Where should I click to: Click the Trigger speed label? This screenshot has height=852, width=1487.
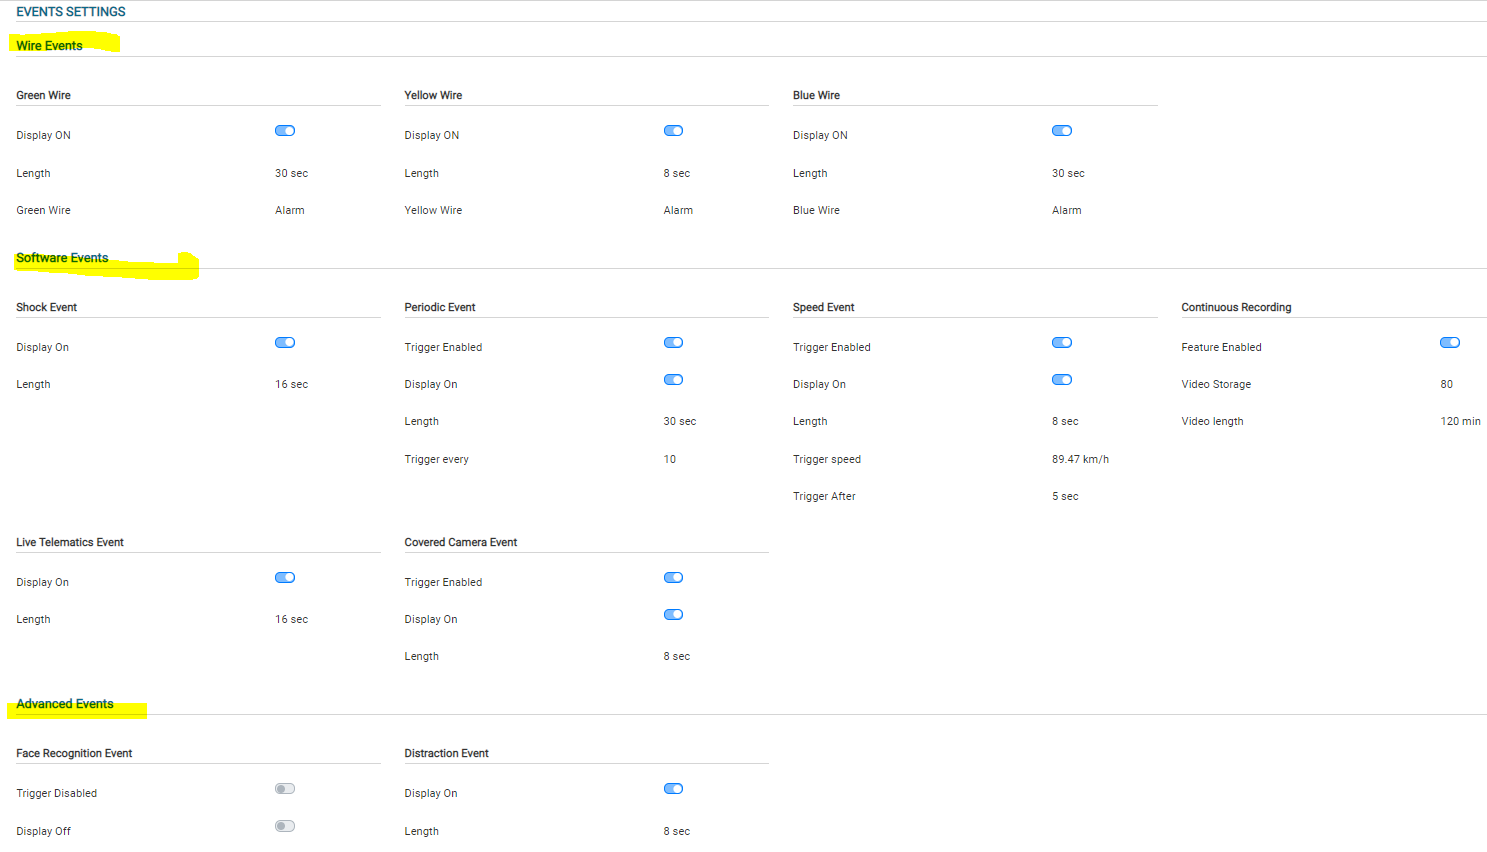point(827,459)
